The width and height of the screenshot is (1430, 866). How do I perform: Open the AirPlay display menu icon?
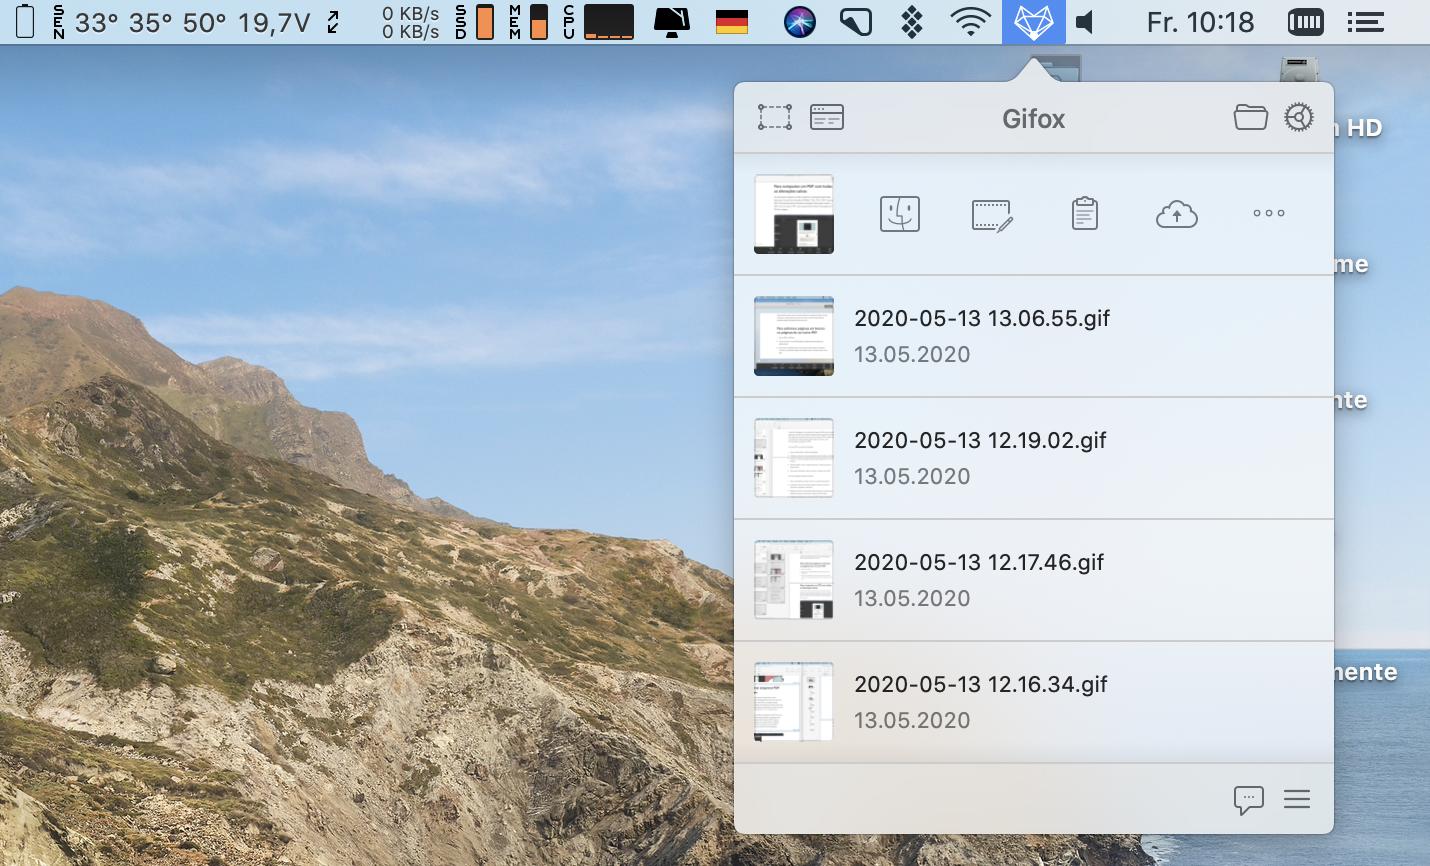672,22
